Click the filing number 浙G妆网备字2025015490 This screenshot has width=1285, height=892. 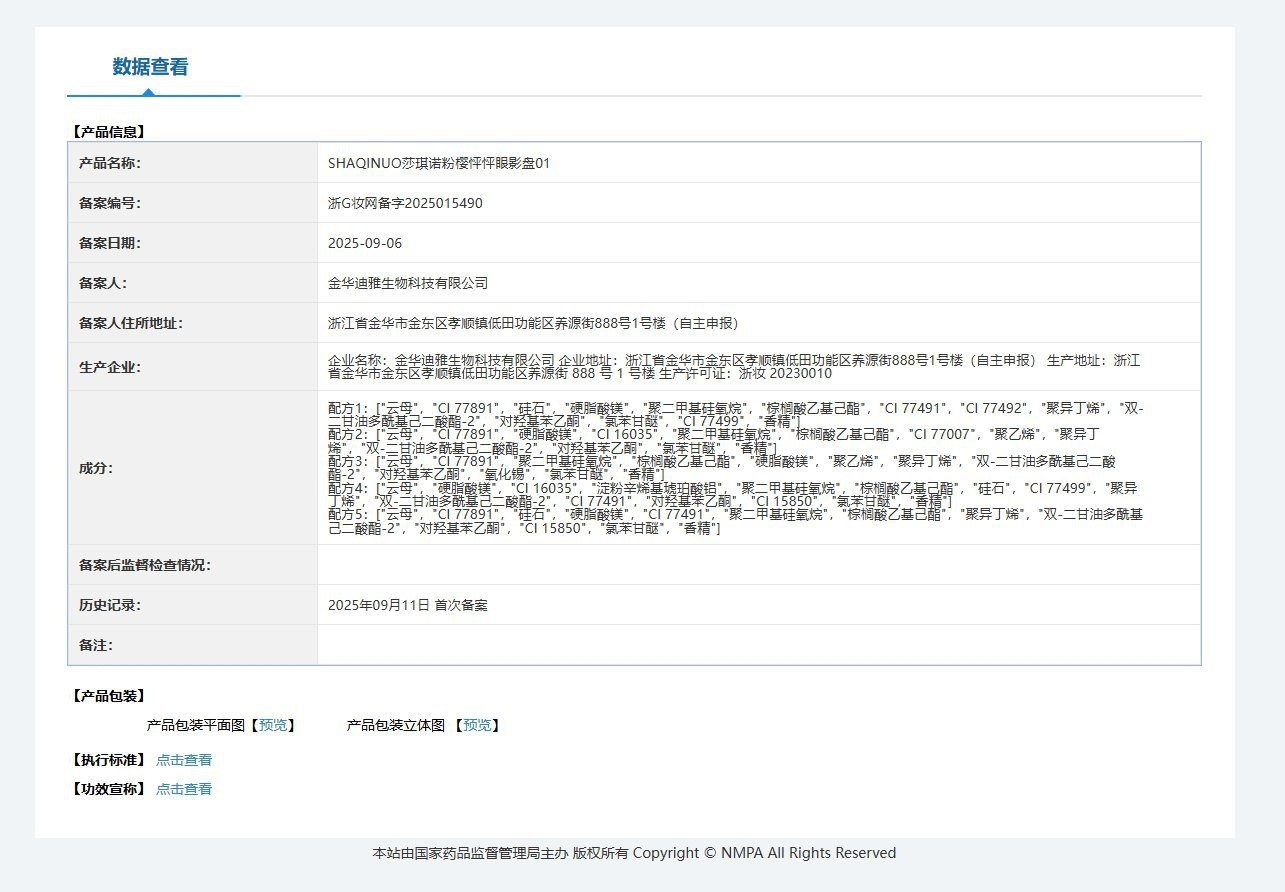point(405,203)
